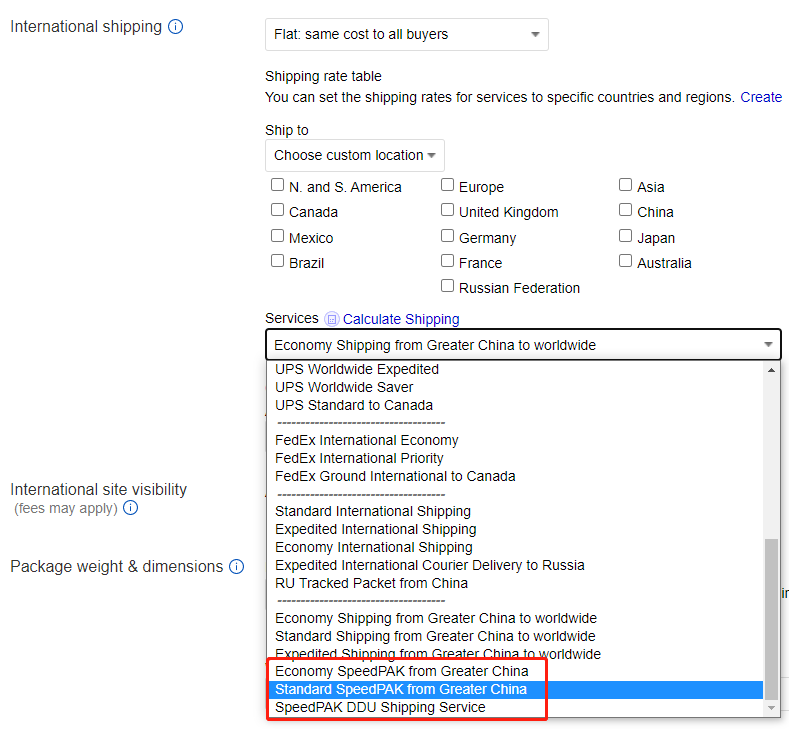Click the International site visibility info icon

pos(130,508)
